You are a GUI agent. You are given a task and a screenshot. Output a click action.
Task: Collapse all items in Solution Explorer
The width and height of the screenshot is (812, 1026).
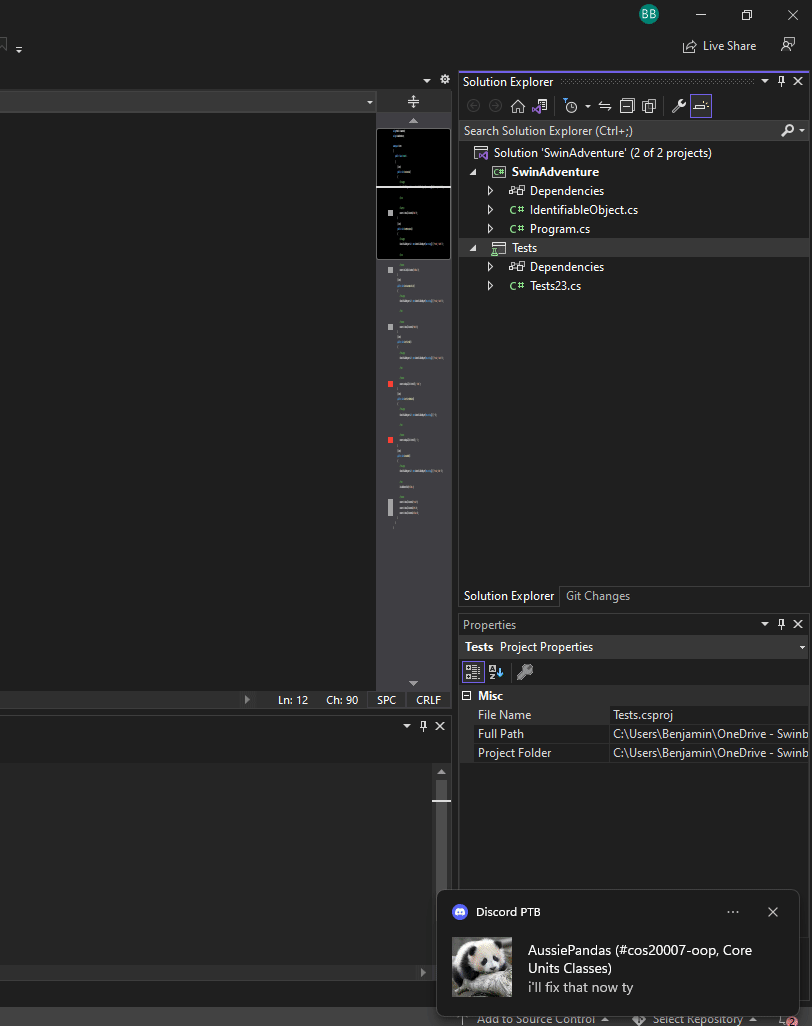coord(627,106)
